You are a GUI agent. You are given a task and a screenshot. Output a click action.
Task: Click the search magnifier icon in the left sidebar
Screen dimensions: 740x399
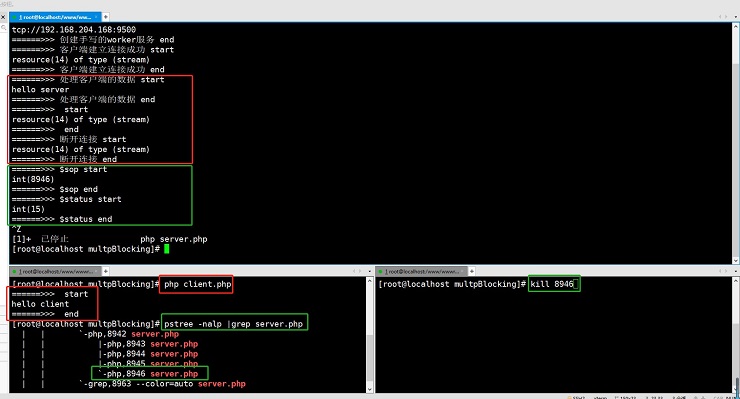pos(4,28)
